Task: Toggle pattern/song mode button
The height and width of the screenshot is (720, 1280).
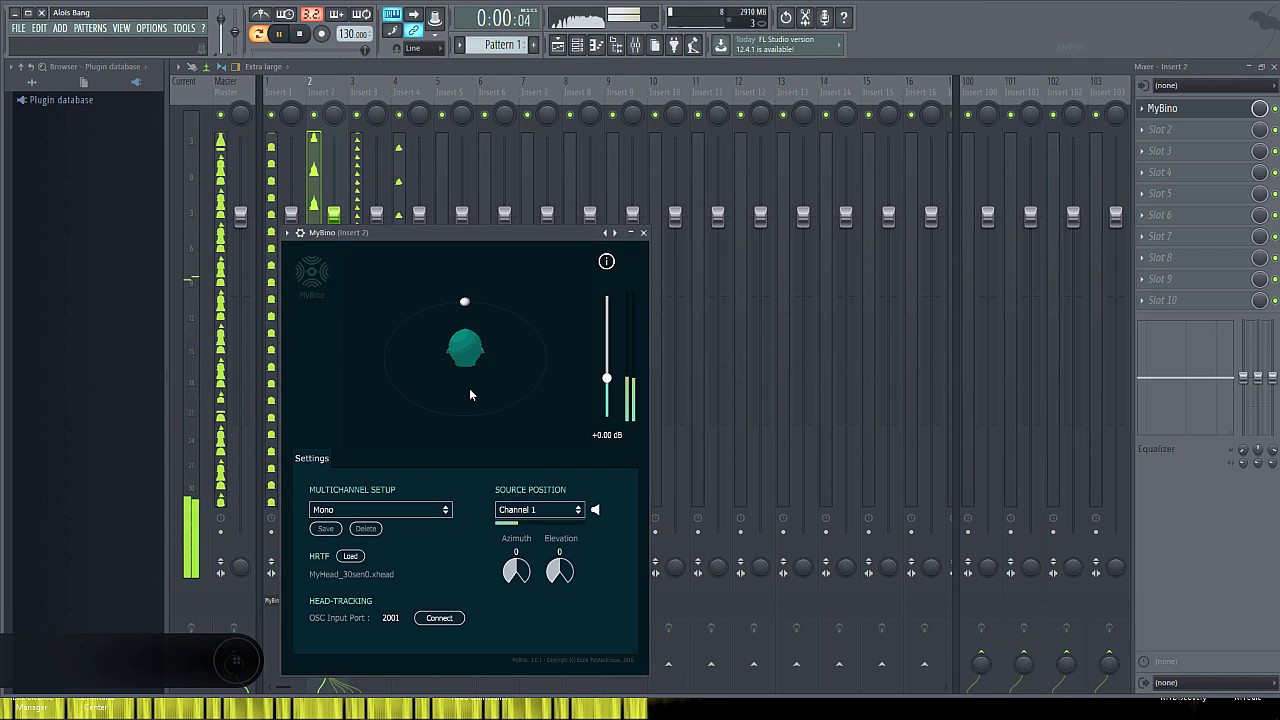Action: (257, 34)
